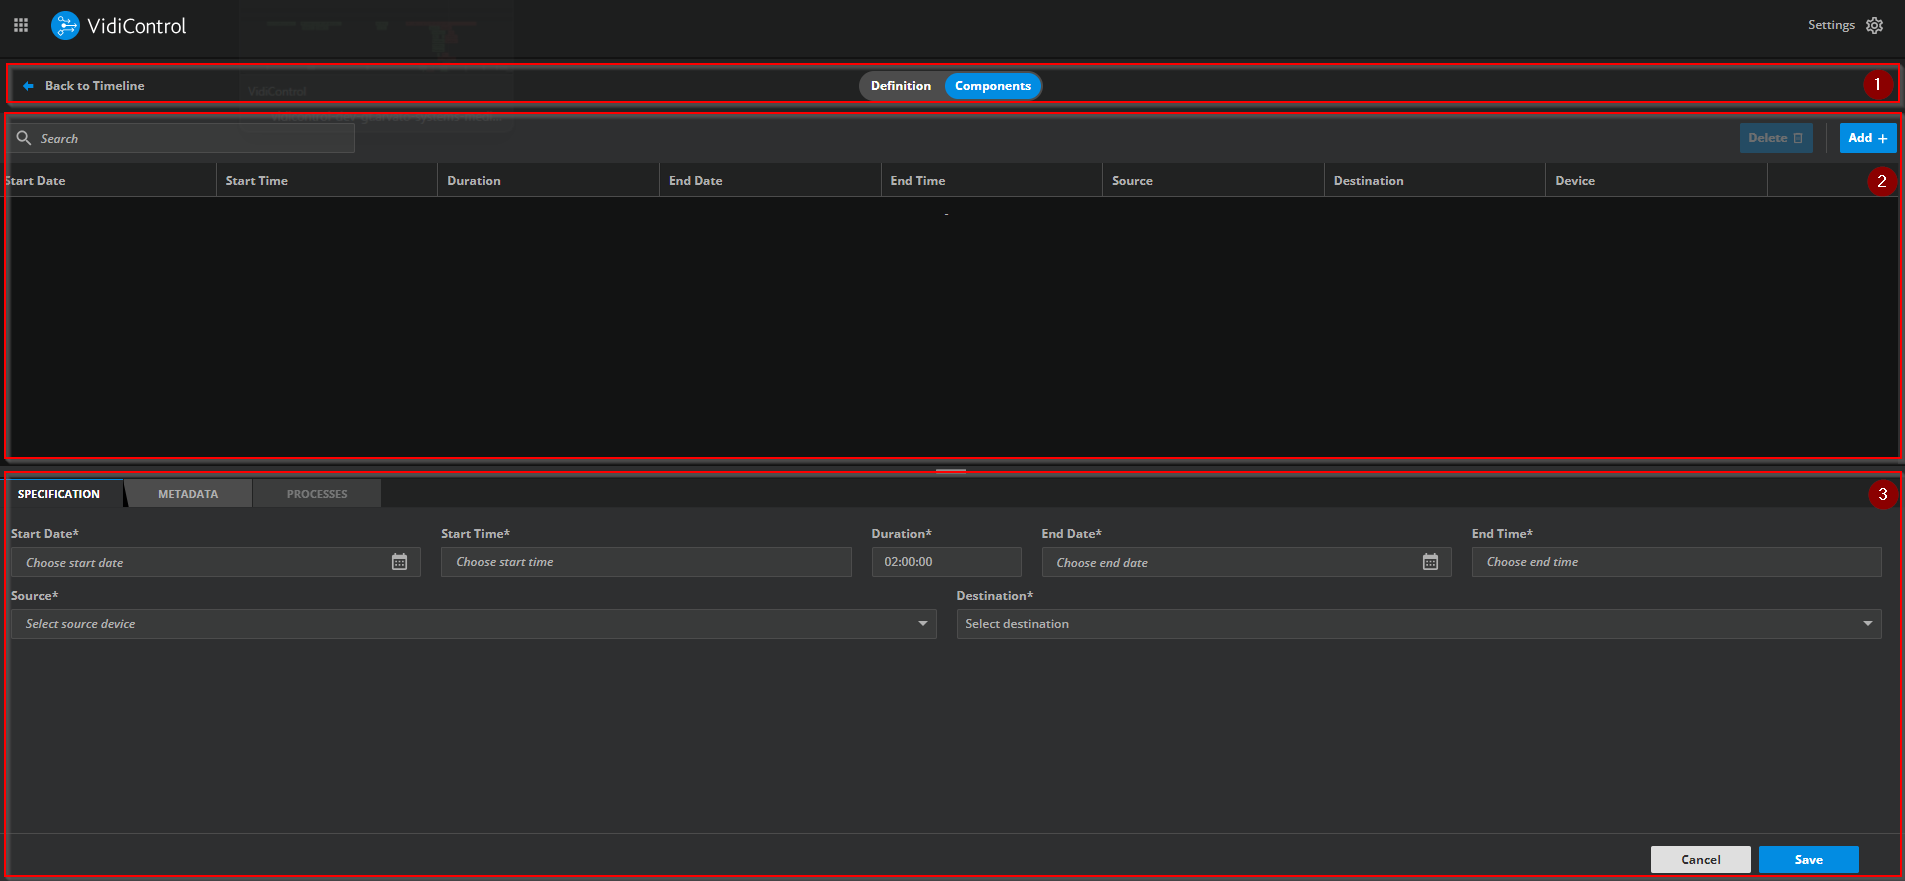Click the Save button

(1808, 860)
